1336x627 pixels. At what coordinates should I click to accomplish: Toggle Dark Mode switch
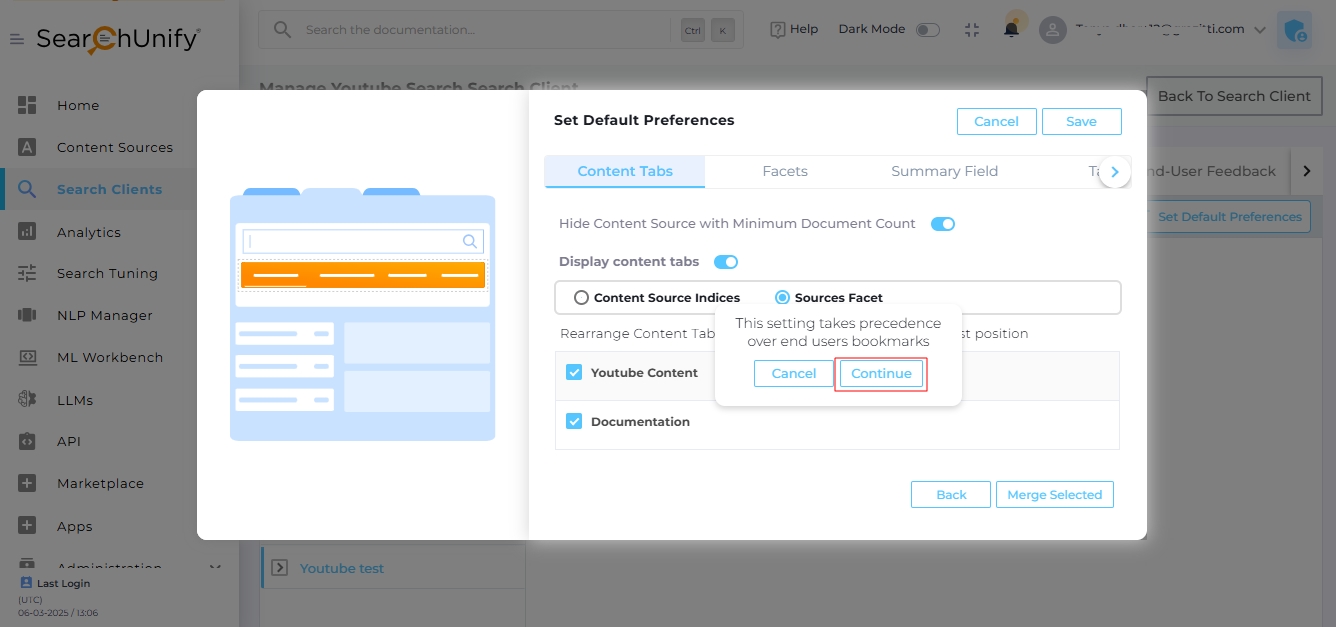pos(928,29)
